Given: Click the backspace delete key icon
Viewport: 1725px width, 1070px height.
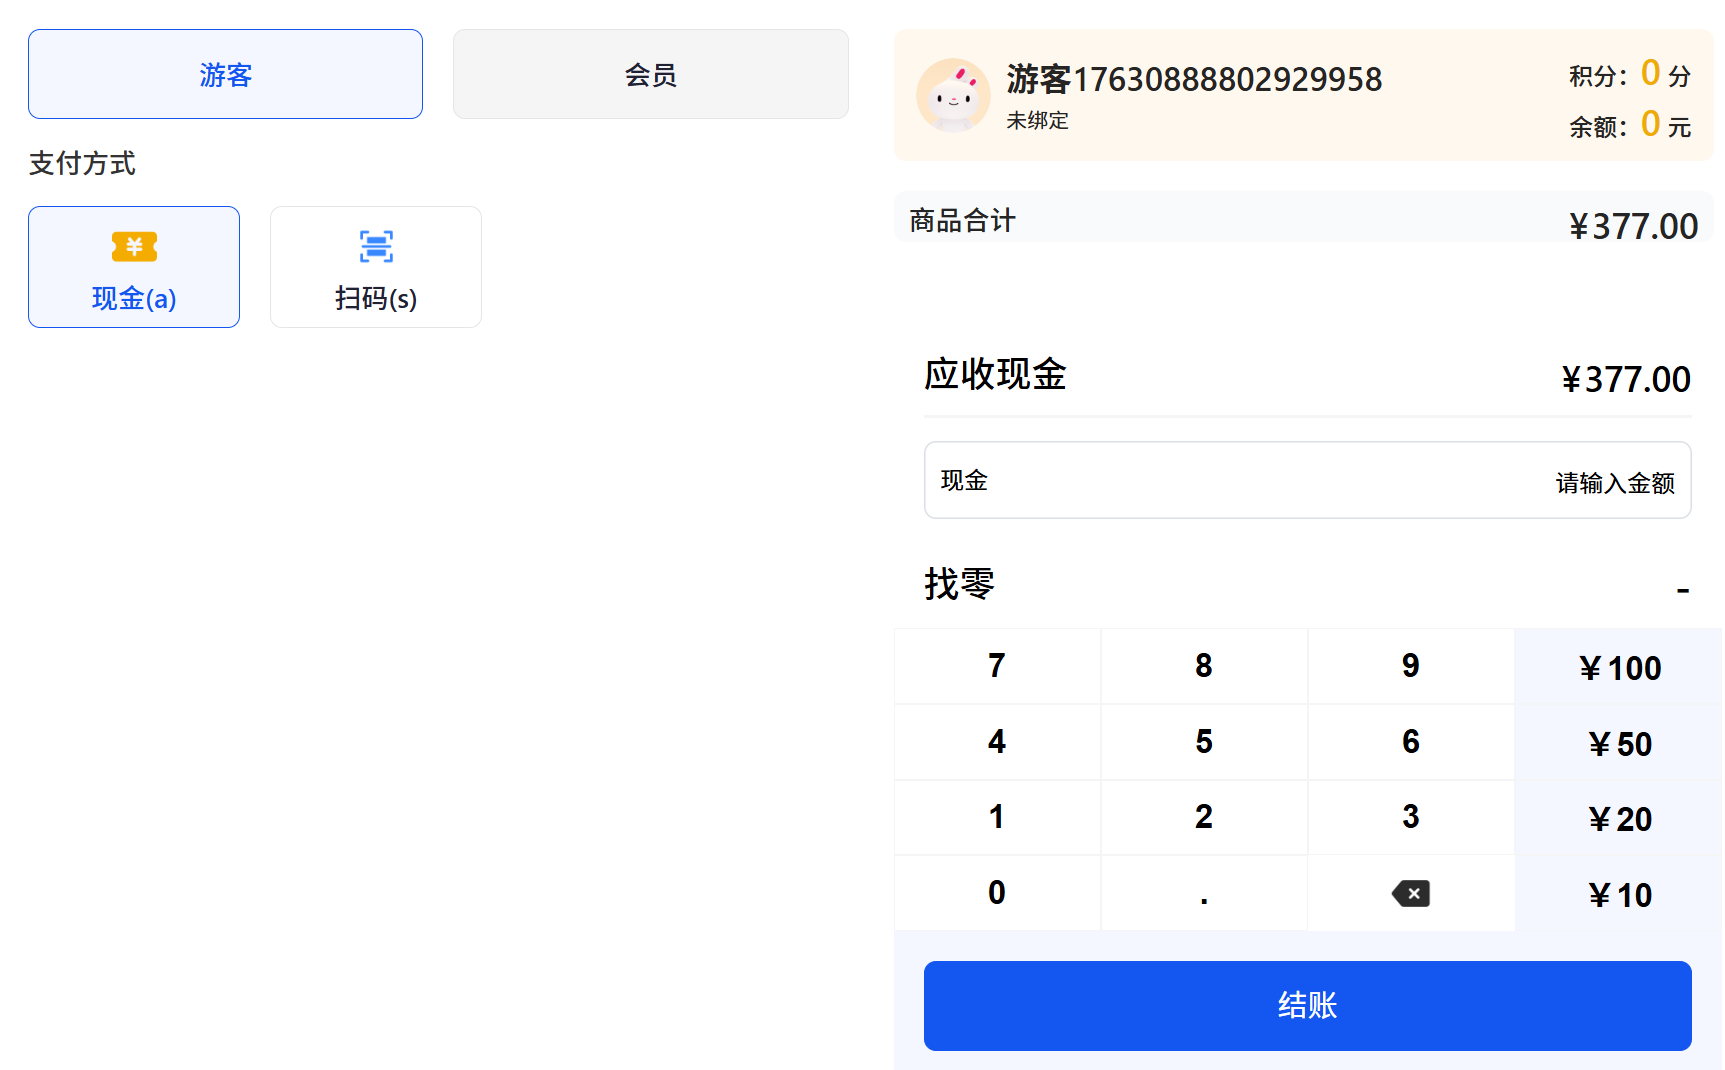Looking at the screenshot, I should click(x=1410, y=893).
